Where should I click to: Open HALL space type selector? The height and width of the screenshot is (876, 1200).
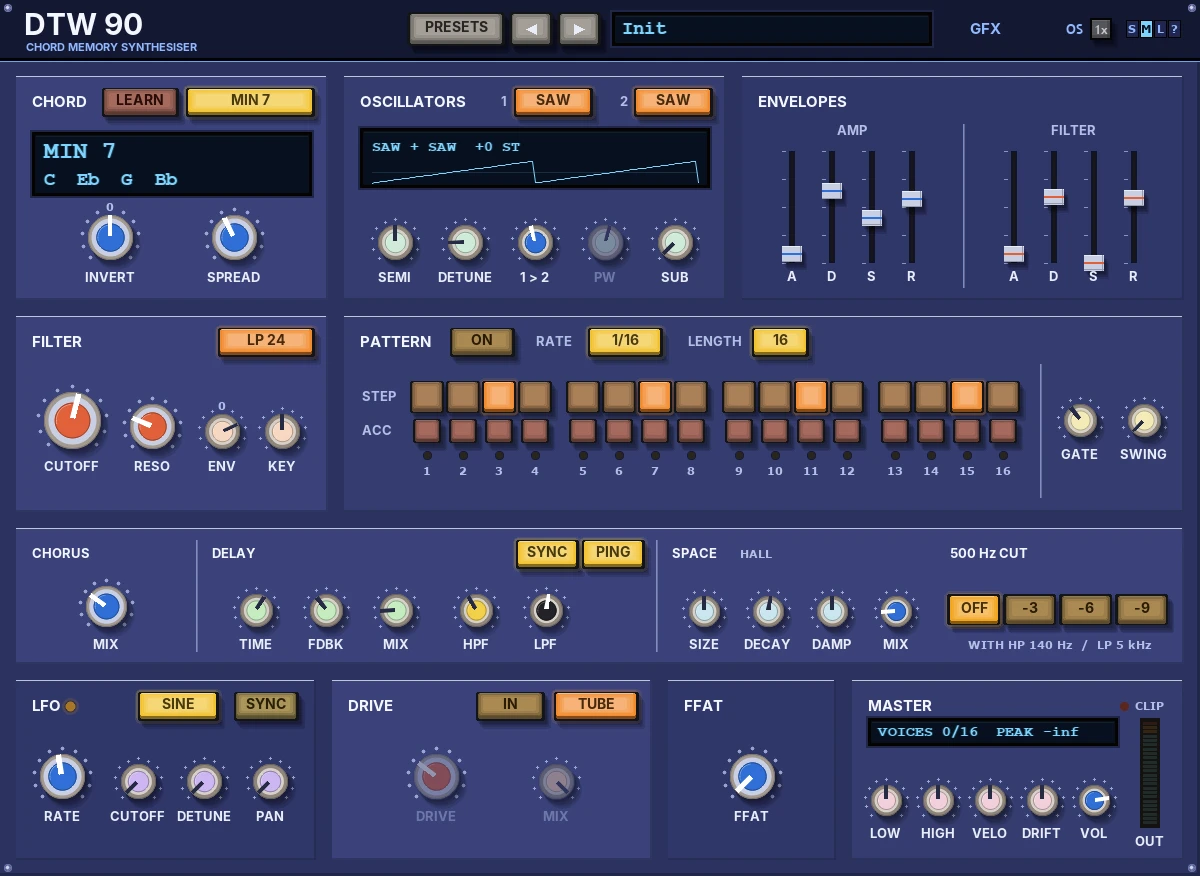pyautogui.click(x=756, y=554)
